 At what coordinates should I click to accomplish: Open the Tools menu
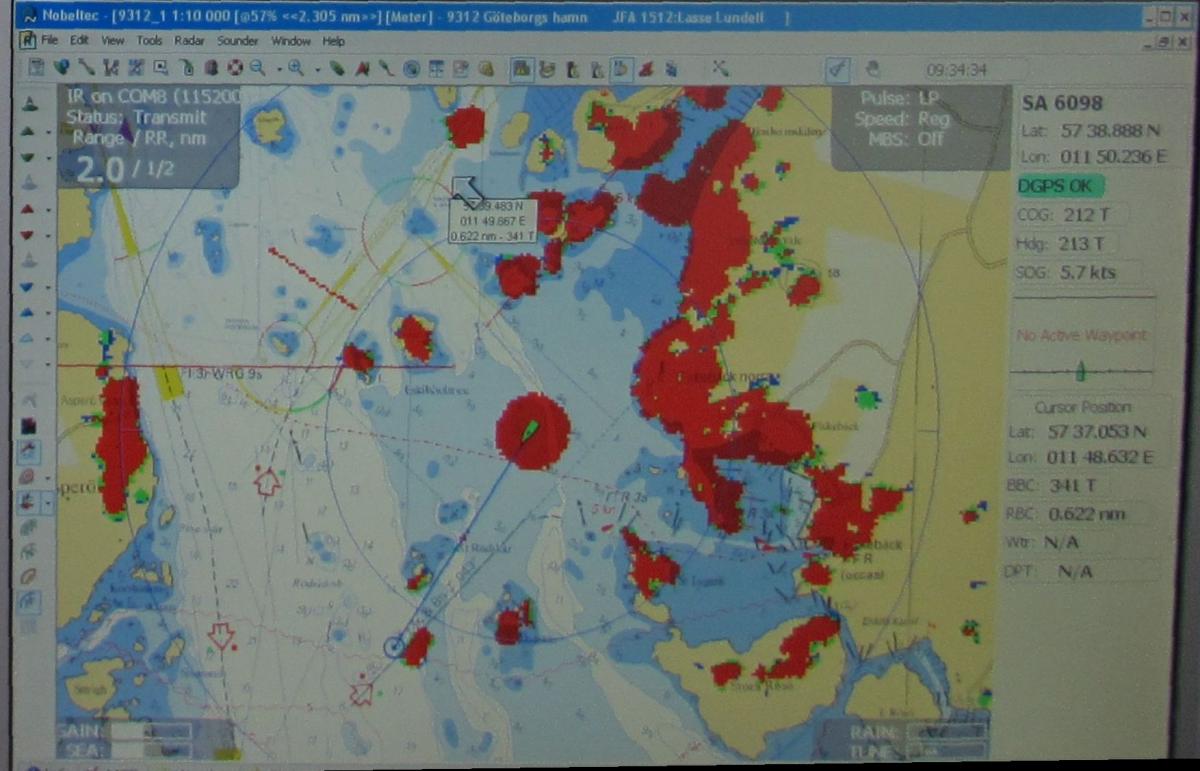coord(149,41)
